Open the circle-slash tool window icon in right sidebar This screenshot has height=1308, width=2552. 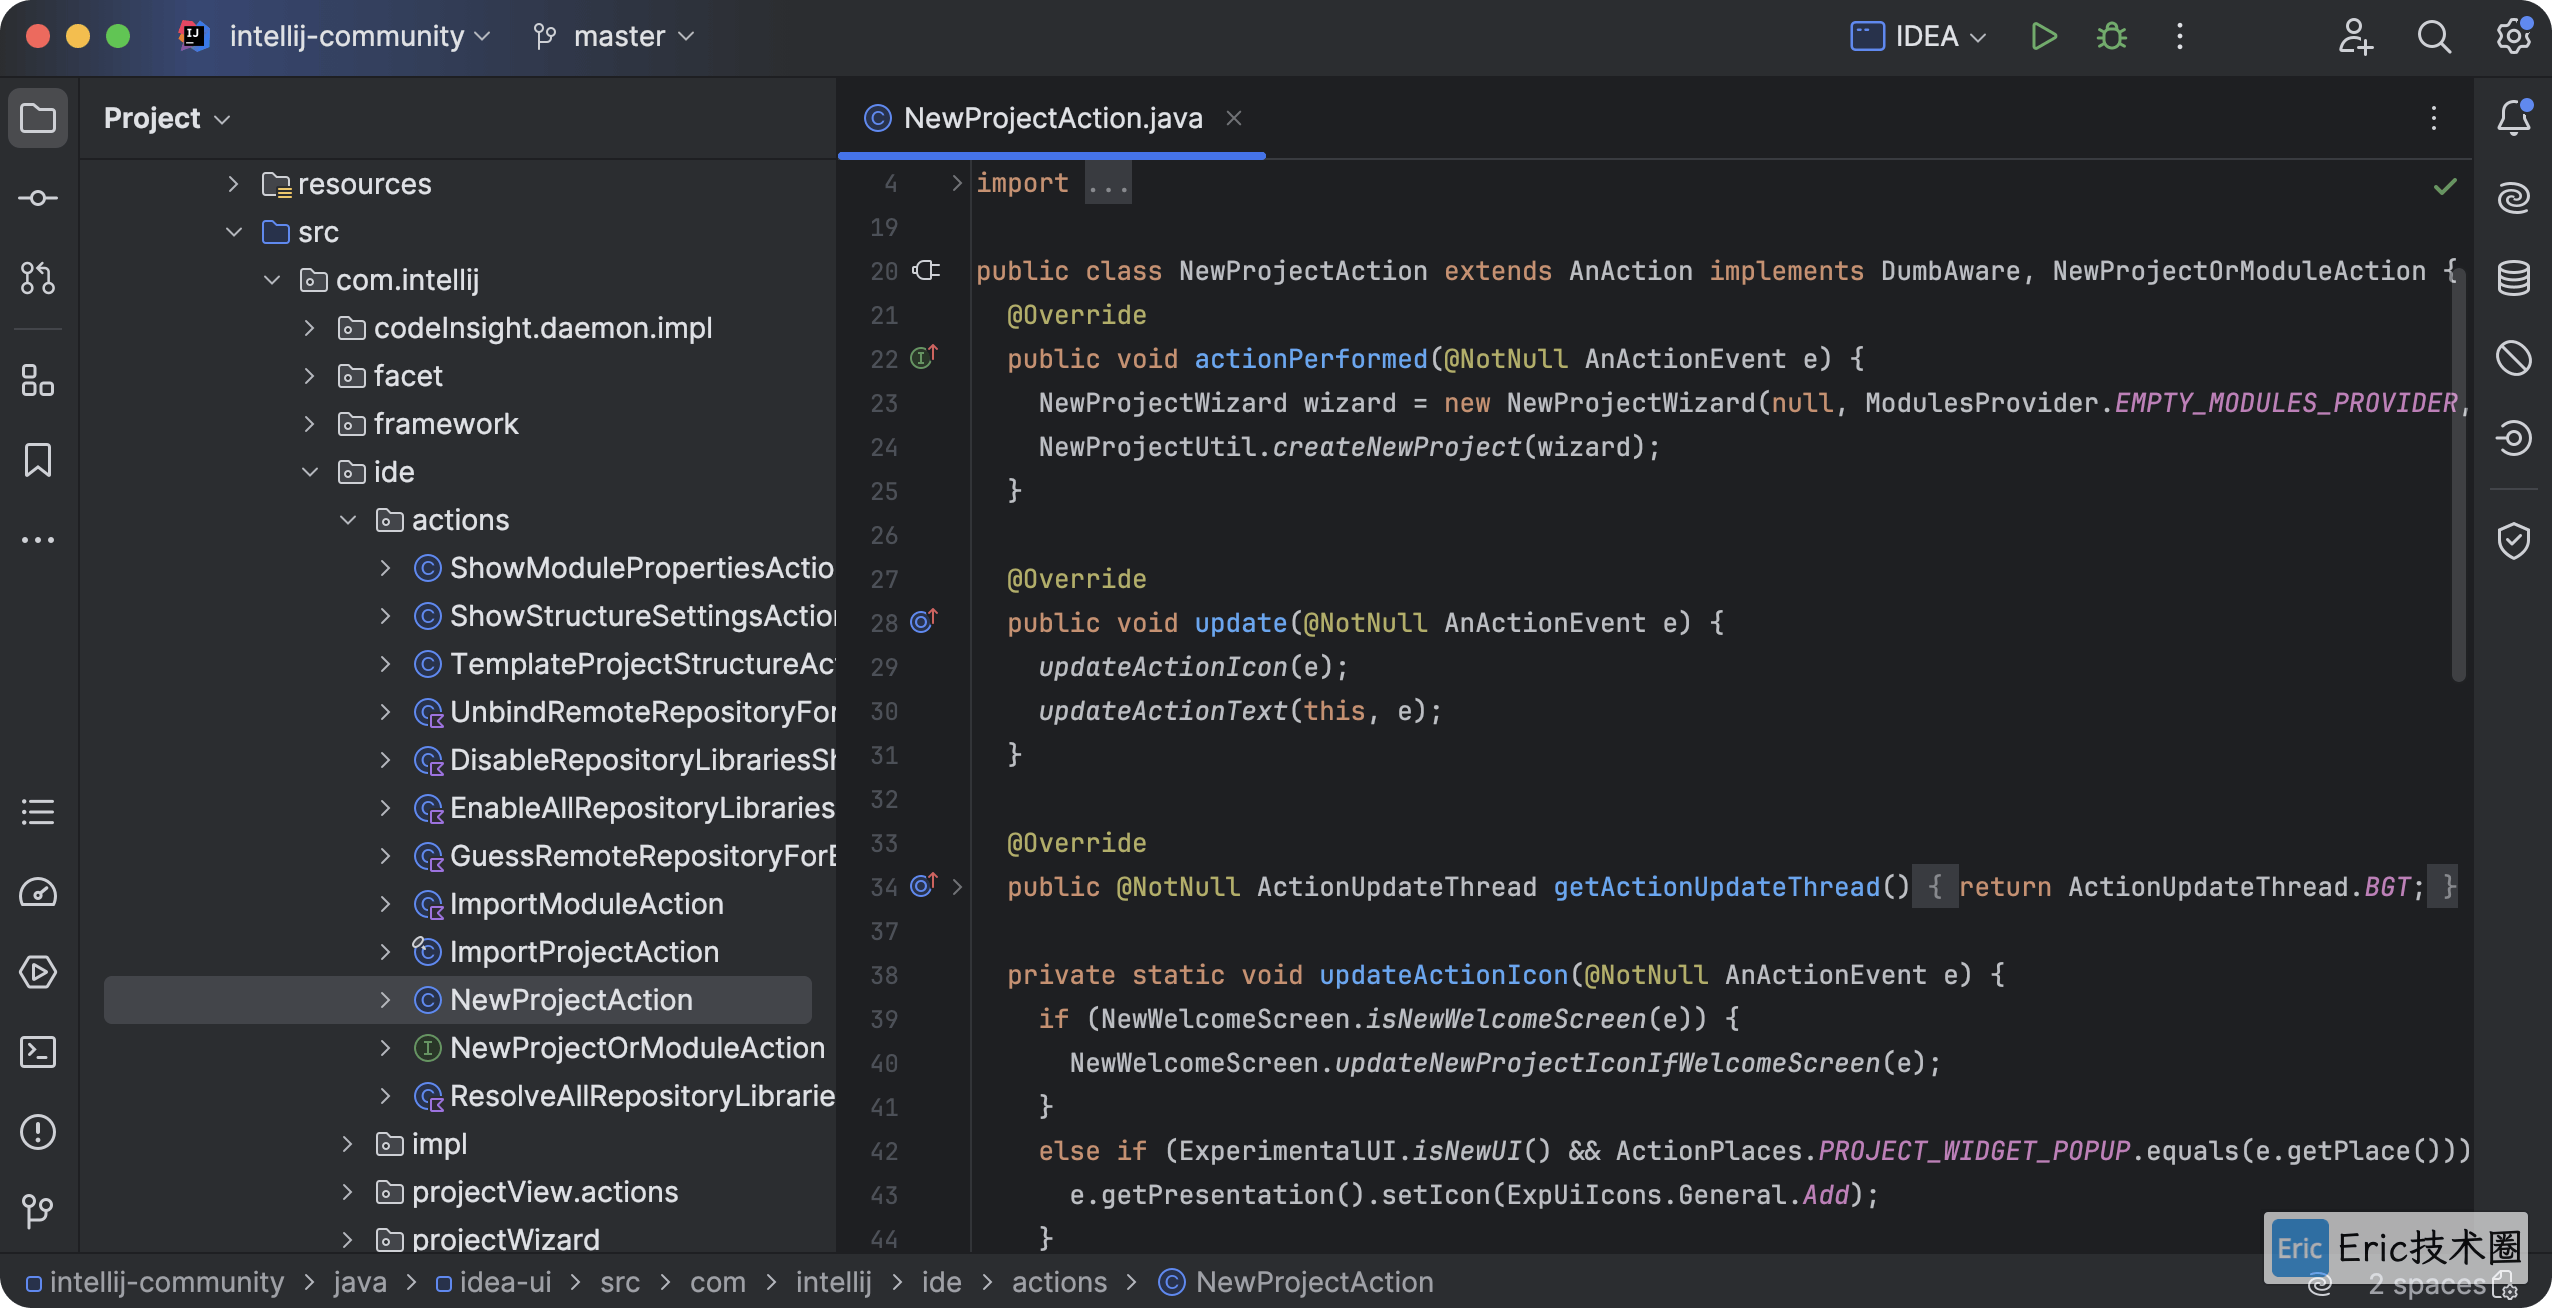(x=2513, y=357)
